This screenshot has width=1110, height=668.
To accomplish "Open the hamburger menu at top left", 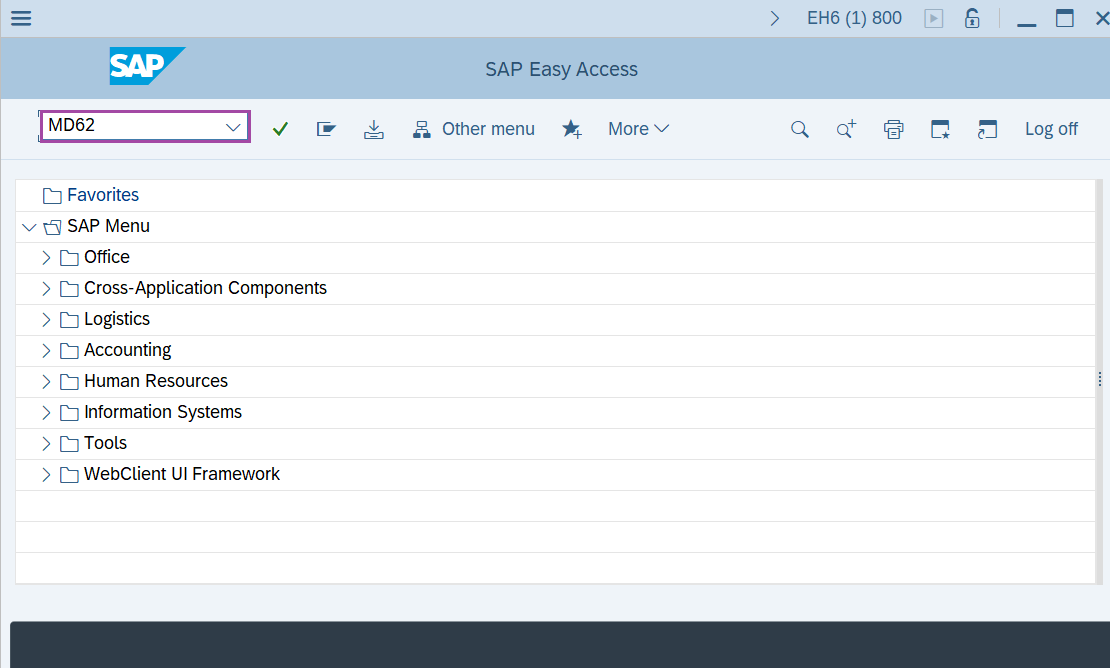I will [x=20, y=18].
